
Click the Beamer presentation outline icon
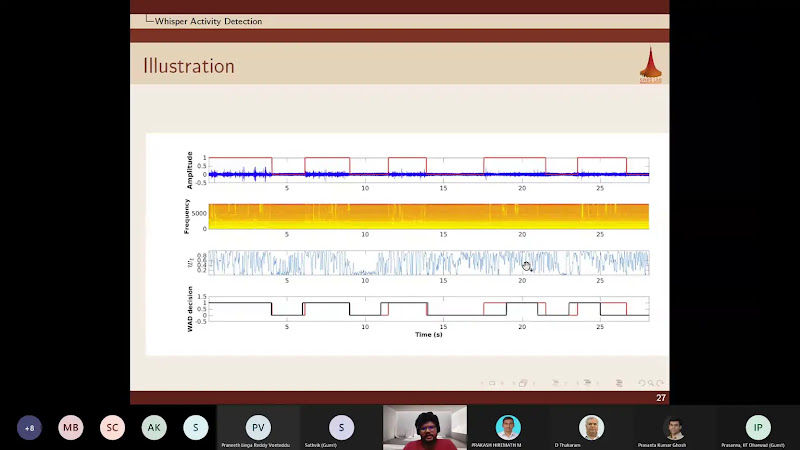pyautogui.click(x=619, y=383)
